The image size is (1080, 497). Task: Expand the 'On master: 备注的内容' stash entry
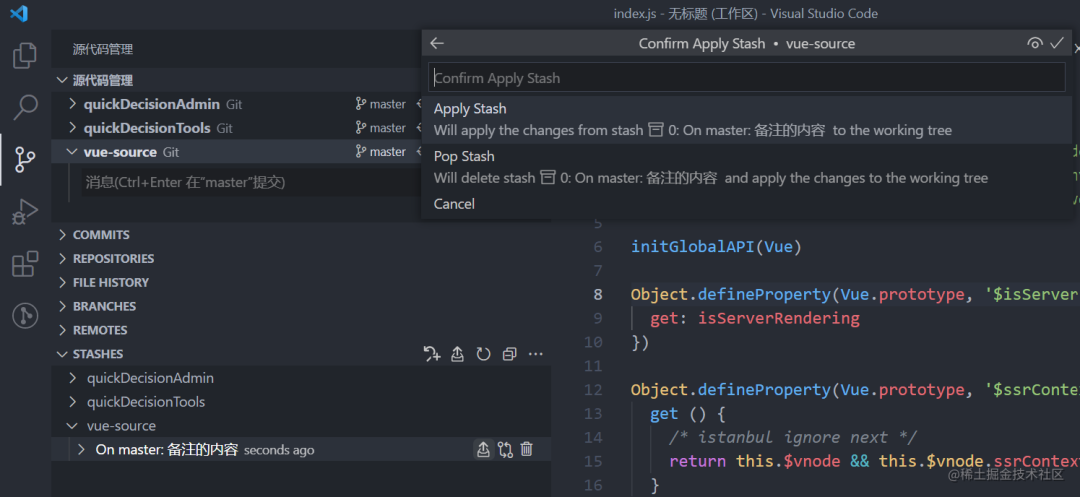point(81,450)
